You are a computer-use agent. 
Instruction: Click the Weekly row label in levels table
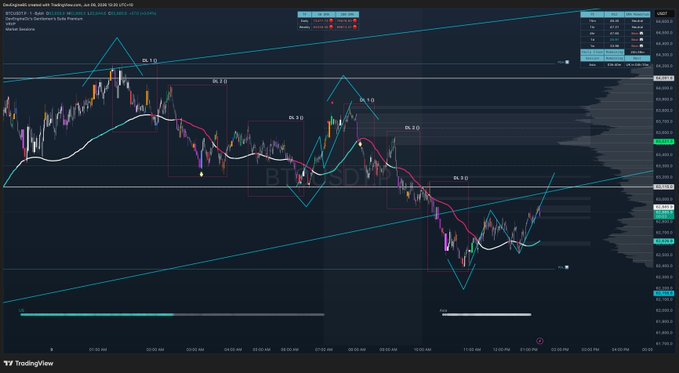(x=304, y=27)
